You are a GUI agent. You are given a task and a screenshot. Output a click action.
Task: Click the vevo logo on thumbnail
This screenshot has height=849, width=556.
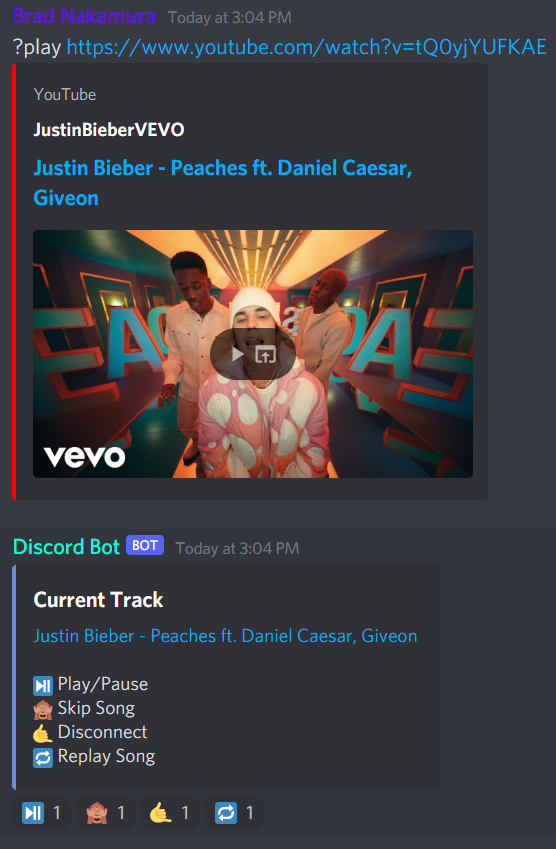click(84, 457)
